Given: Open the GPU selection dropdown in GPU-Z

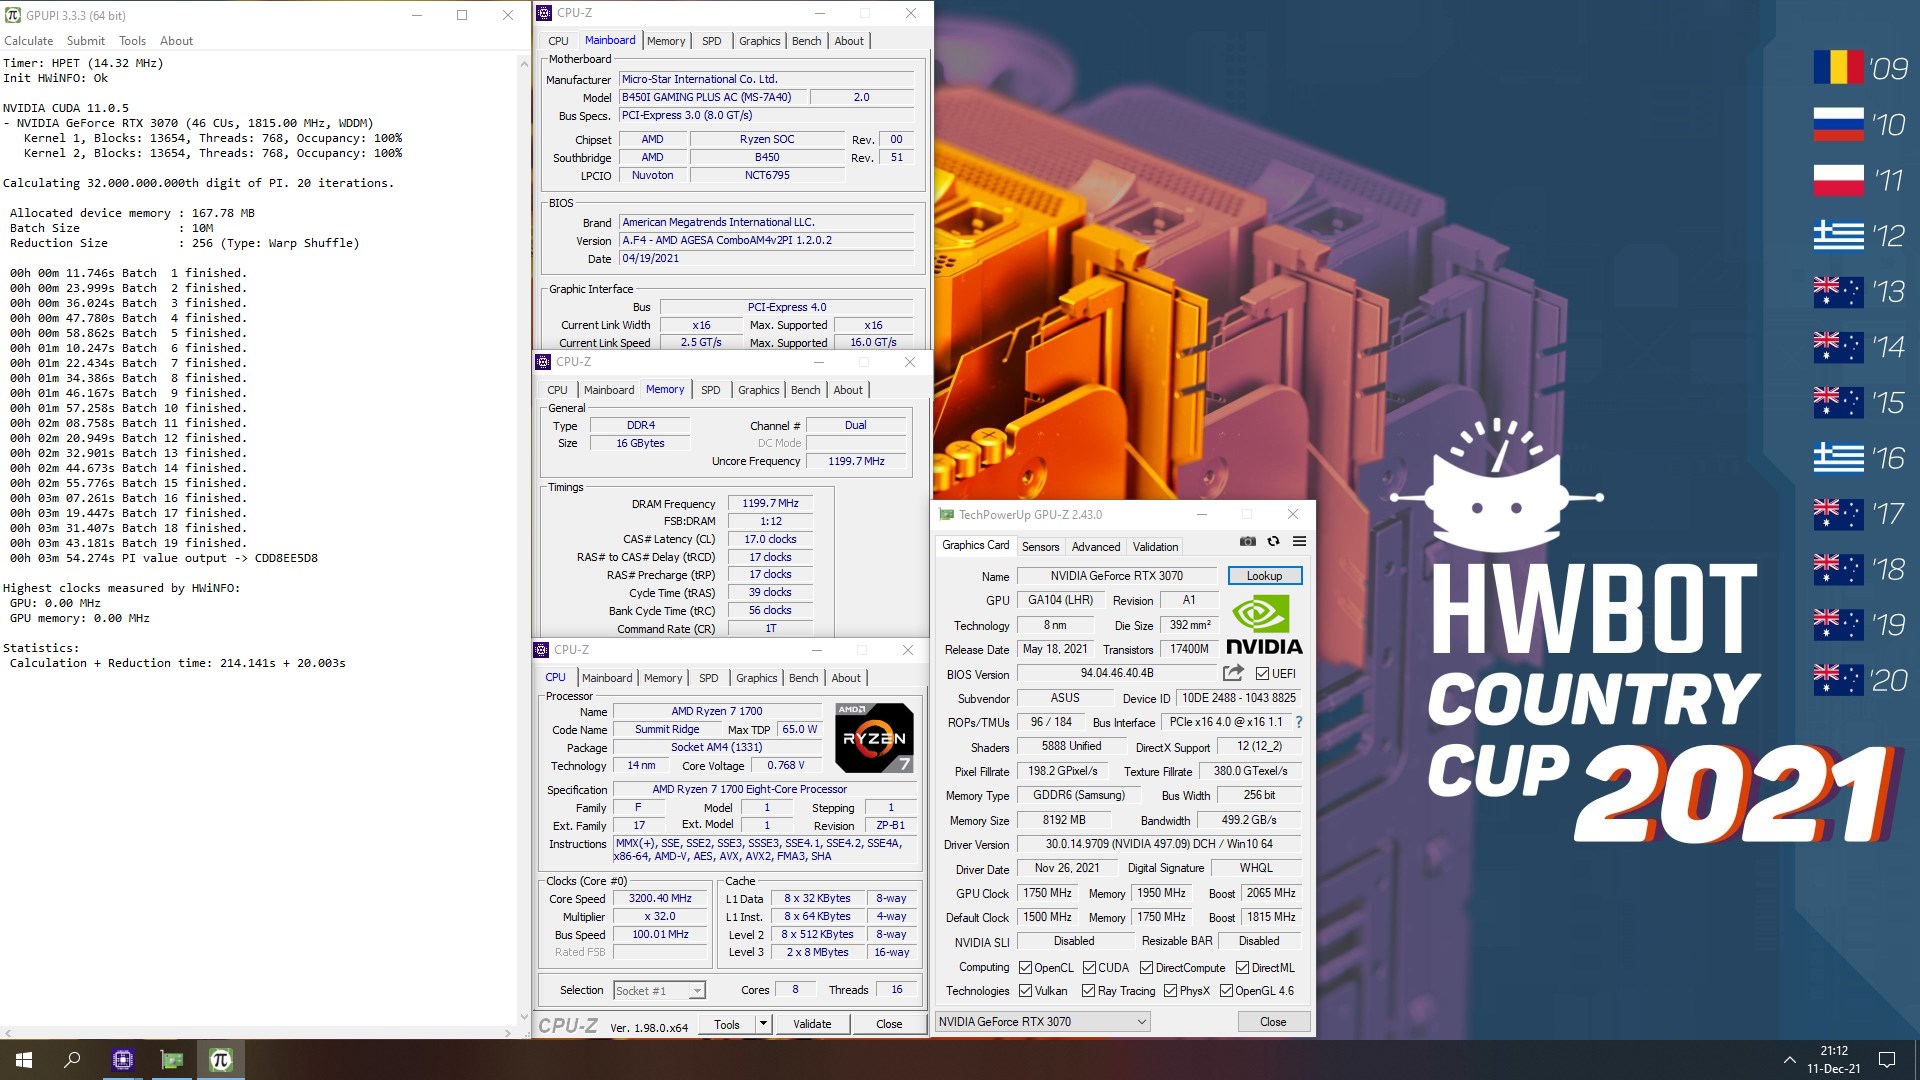Looking at the screenshot, I should click(x=1042, y=1022).
